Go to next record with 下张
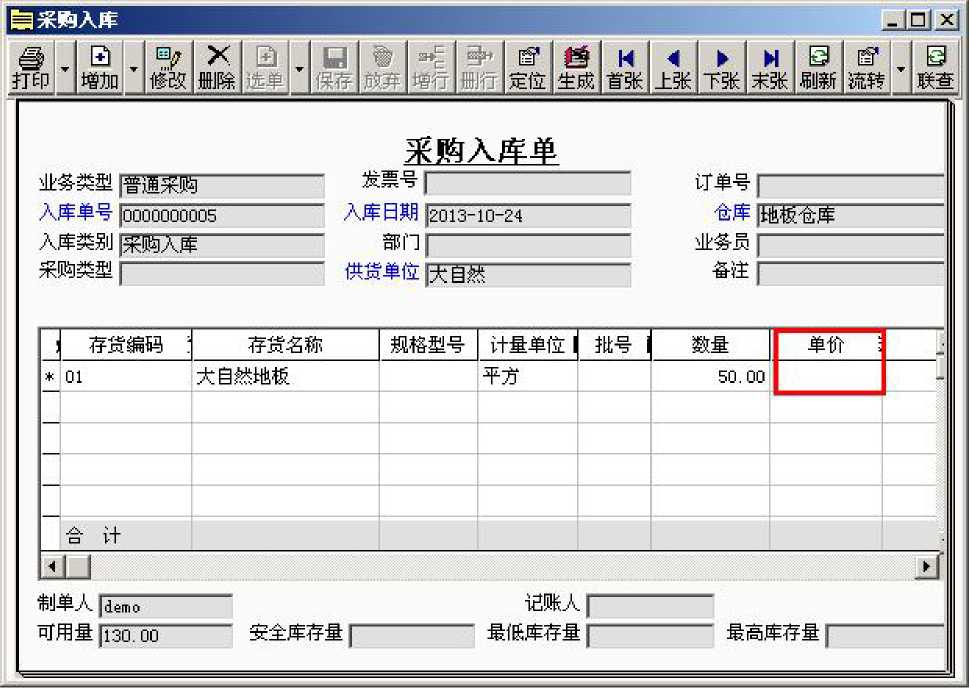The height and width of the screenshot is (688, 969). click(721, 67)
